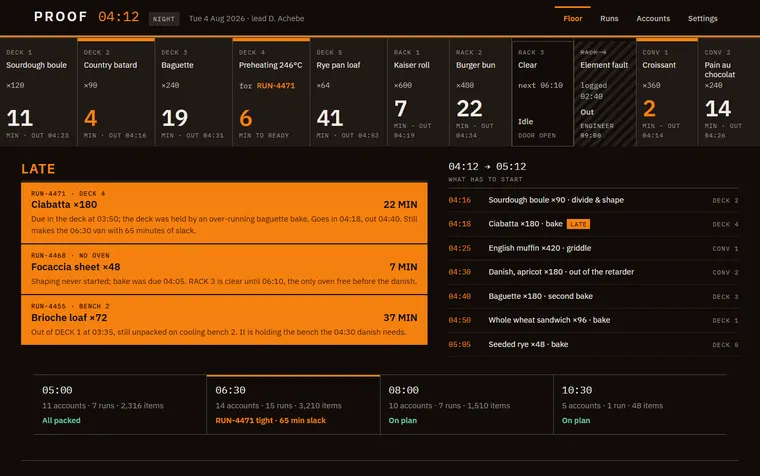
Task: Click 'ENGINEER 09:00' in RACK 4 card
Action: point(597,130)
